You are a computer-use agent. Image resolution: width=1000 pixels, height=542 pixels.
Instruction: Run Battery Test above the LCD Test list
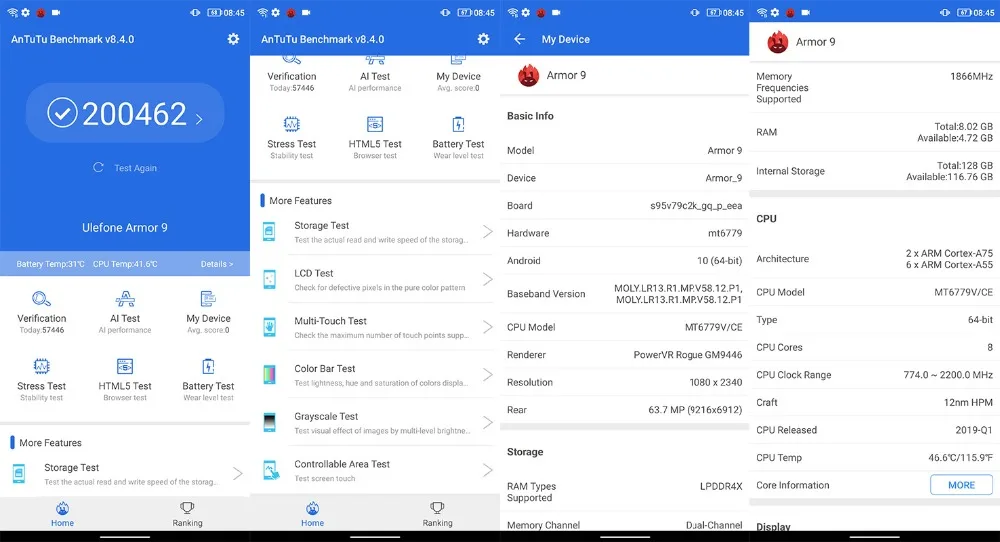click(459, 124)
